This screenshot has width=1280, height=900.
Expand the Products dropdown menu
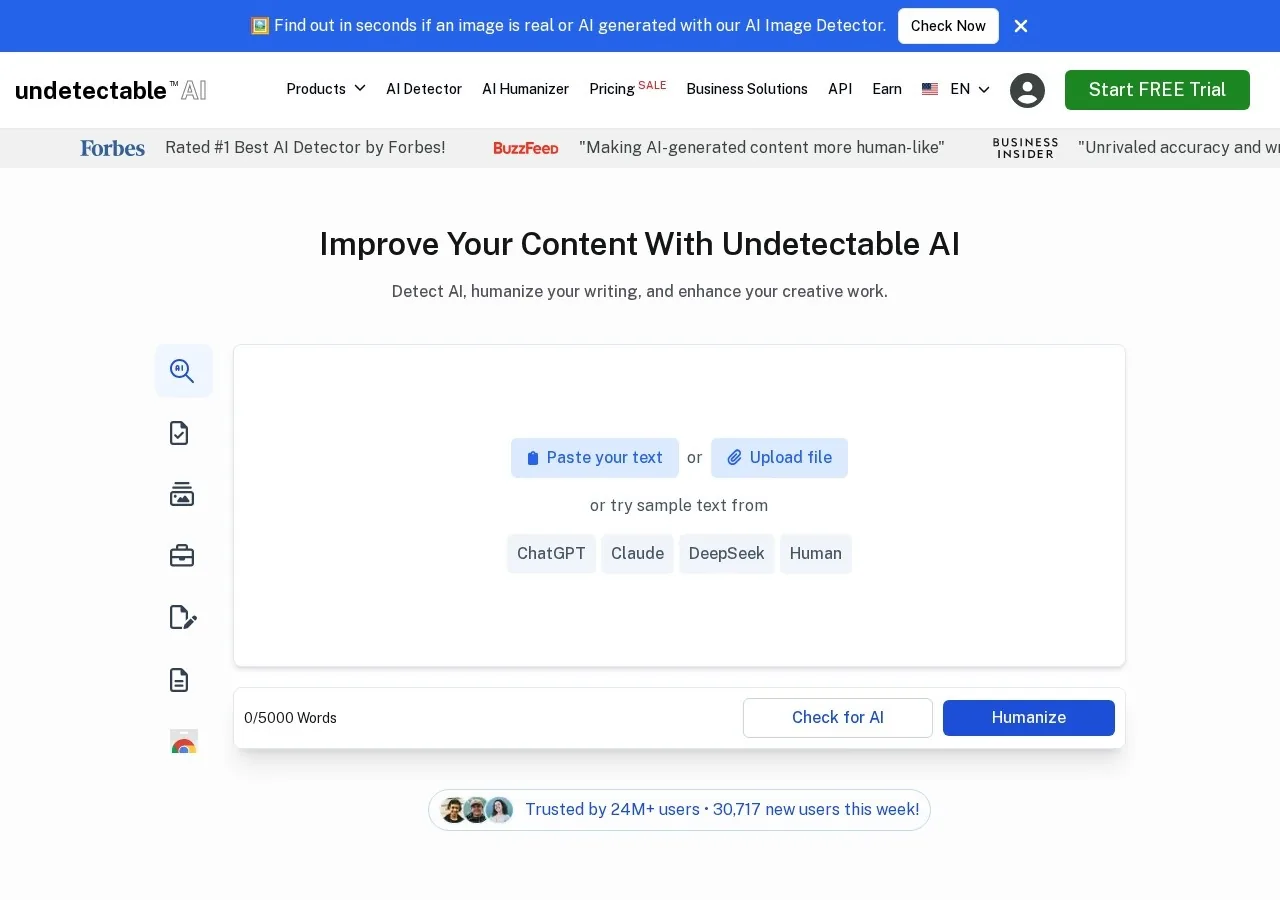click(x=326, y=89)
